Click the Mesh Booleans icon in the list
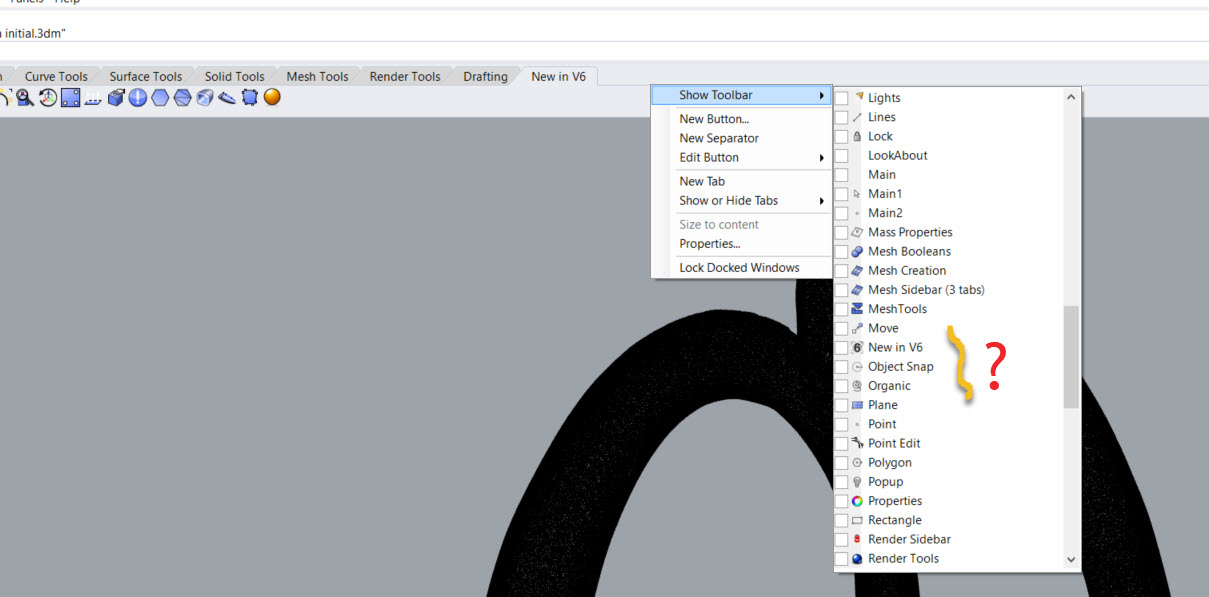Screen dimensions: 1209x597 [857, 251]
